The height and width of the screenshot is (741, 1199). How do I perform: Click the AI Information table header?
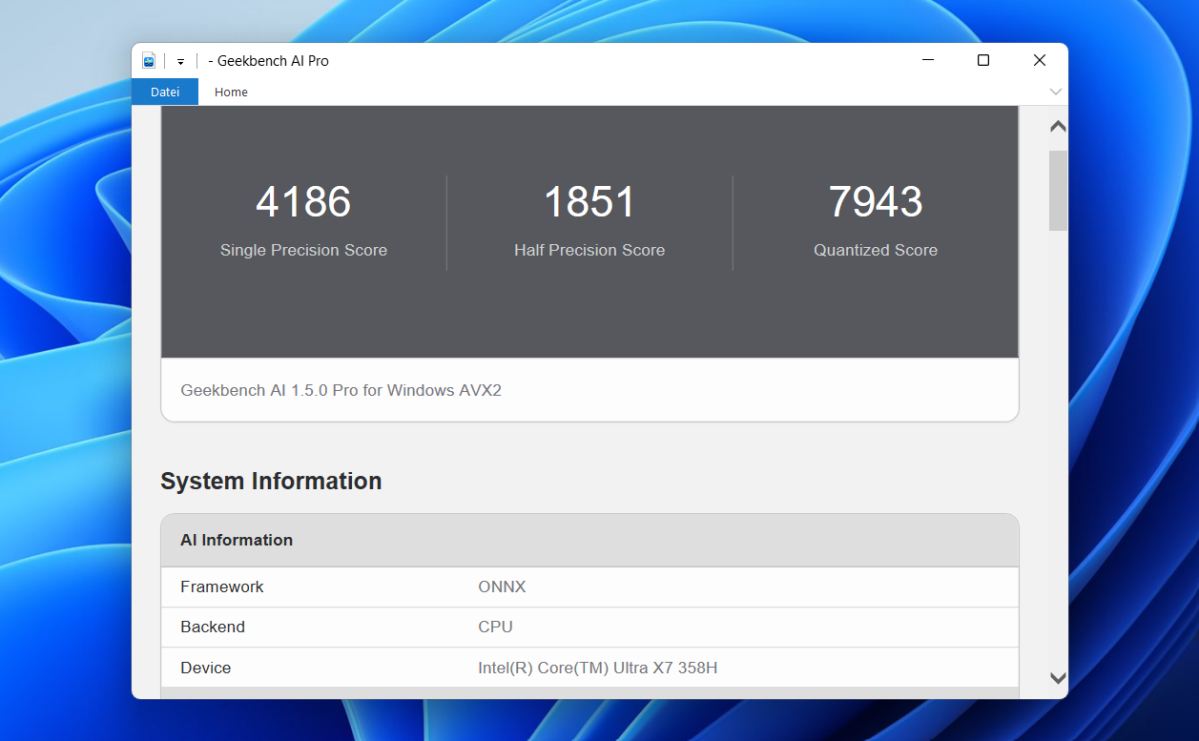coord(590,541)
